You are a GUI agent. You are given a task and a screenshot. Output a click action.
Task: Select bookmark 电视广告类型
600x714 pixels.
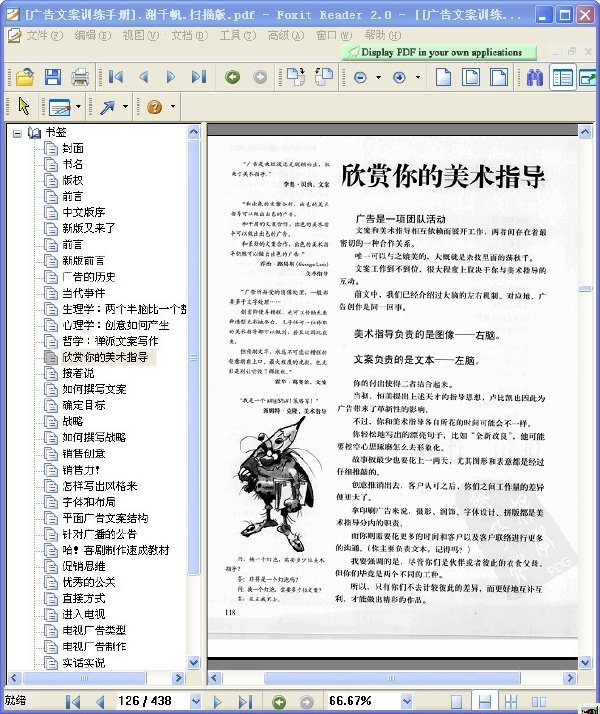coord(94,630)
